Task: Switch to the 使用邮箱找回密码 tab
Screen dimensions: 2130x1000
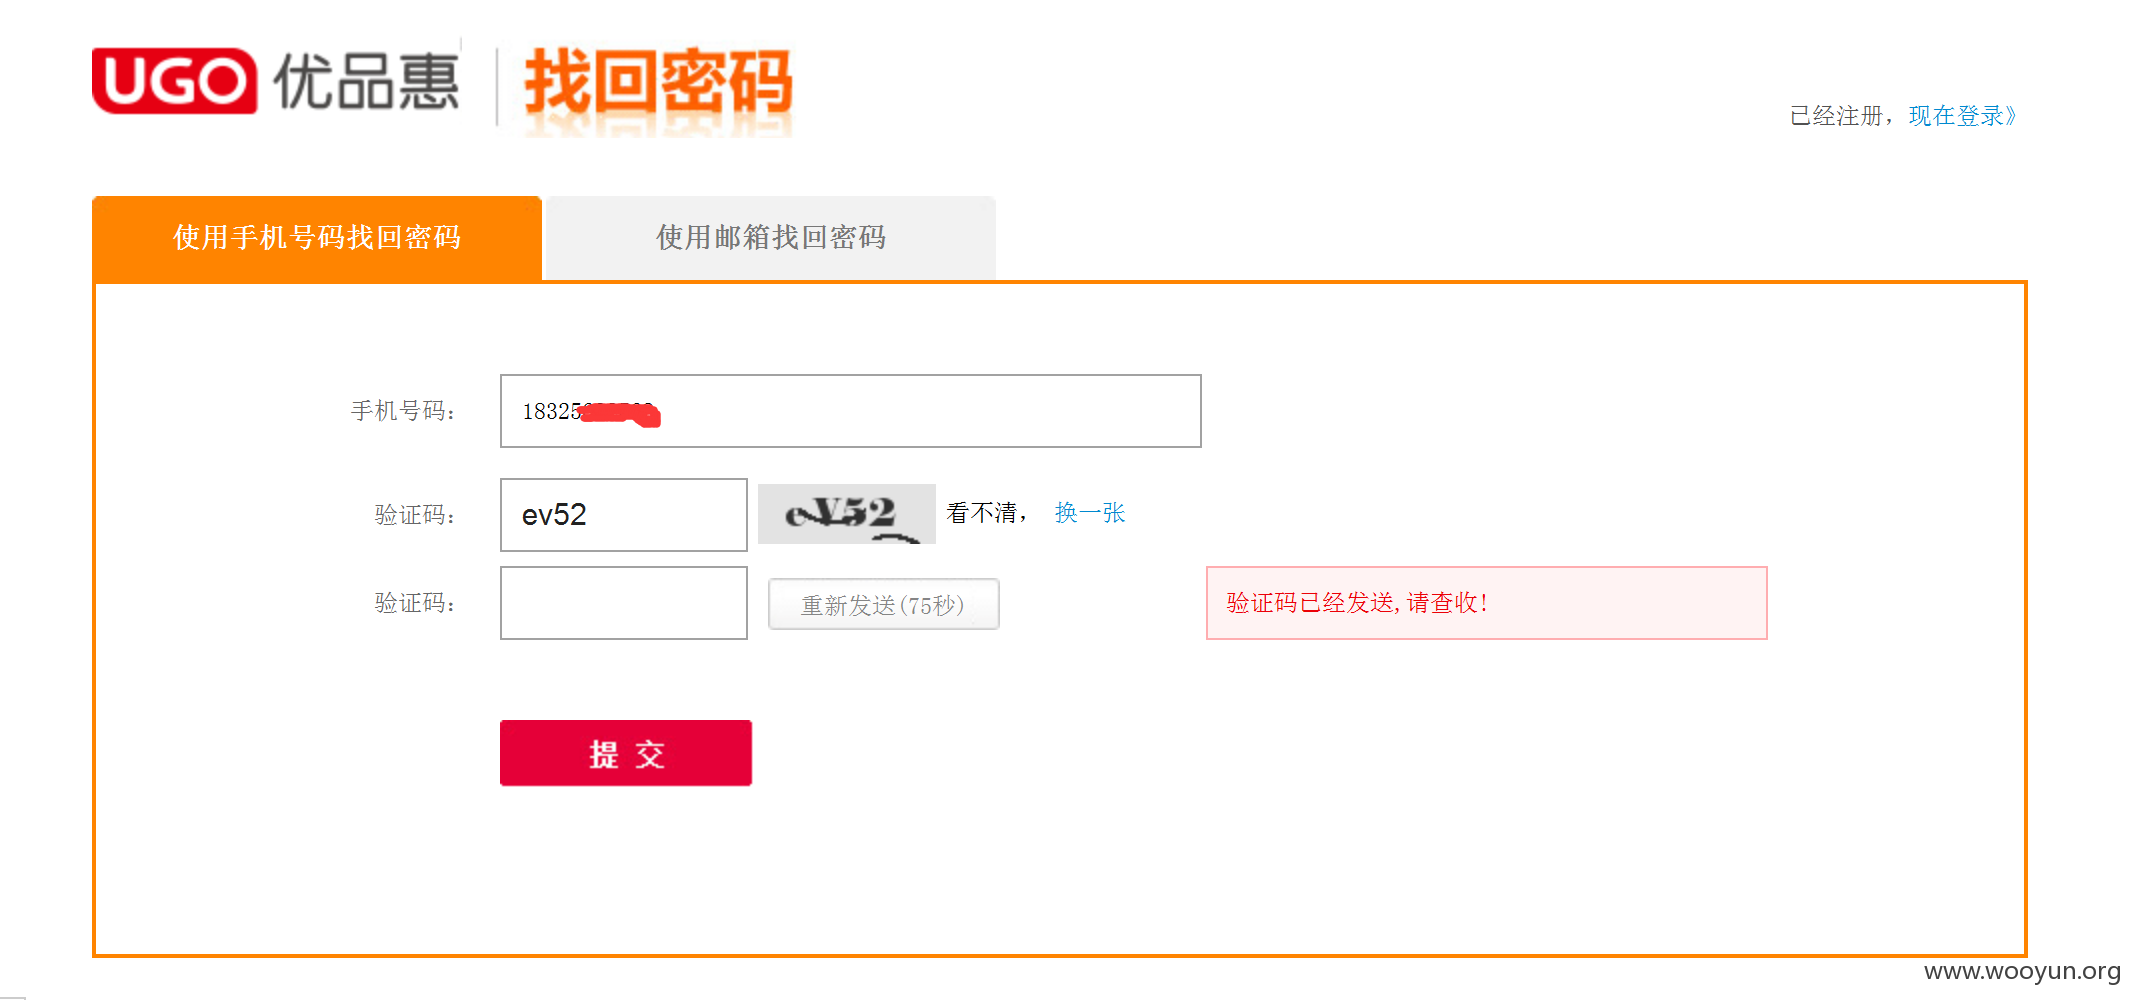Action: click(x=770, y=238)
